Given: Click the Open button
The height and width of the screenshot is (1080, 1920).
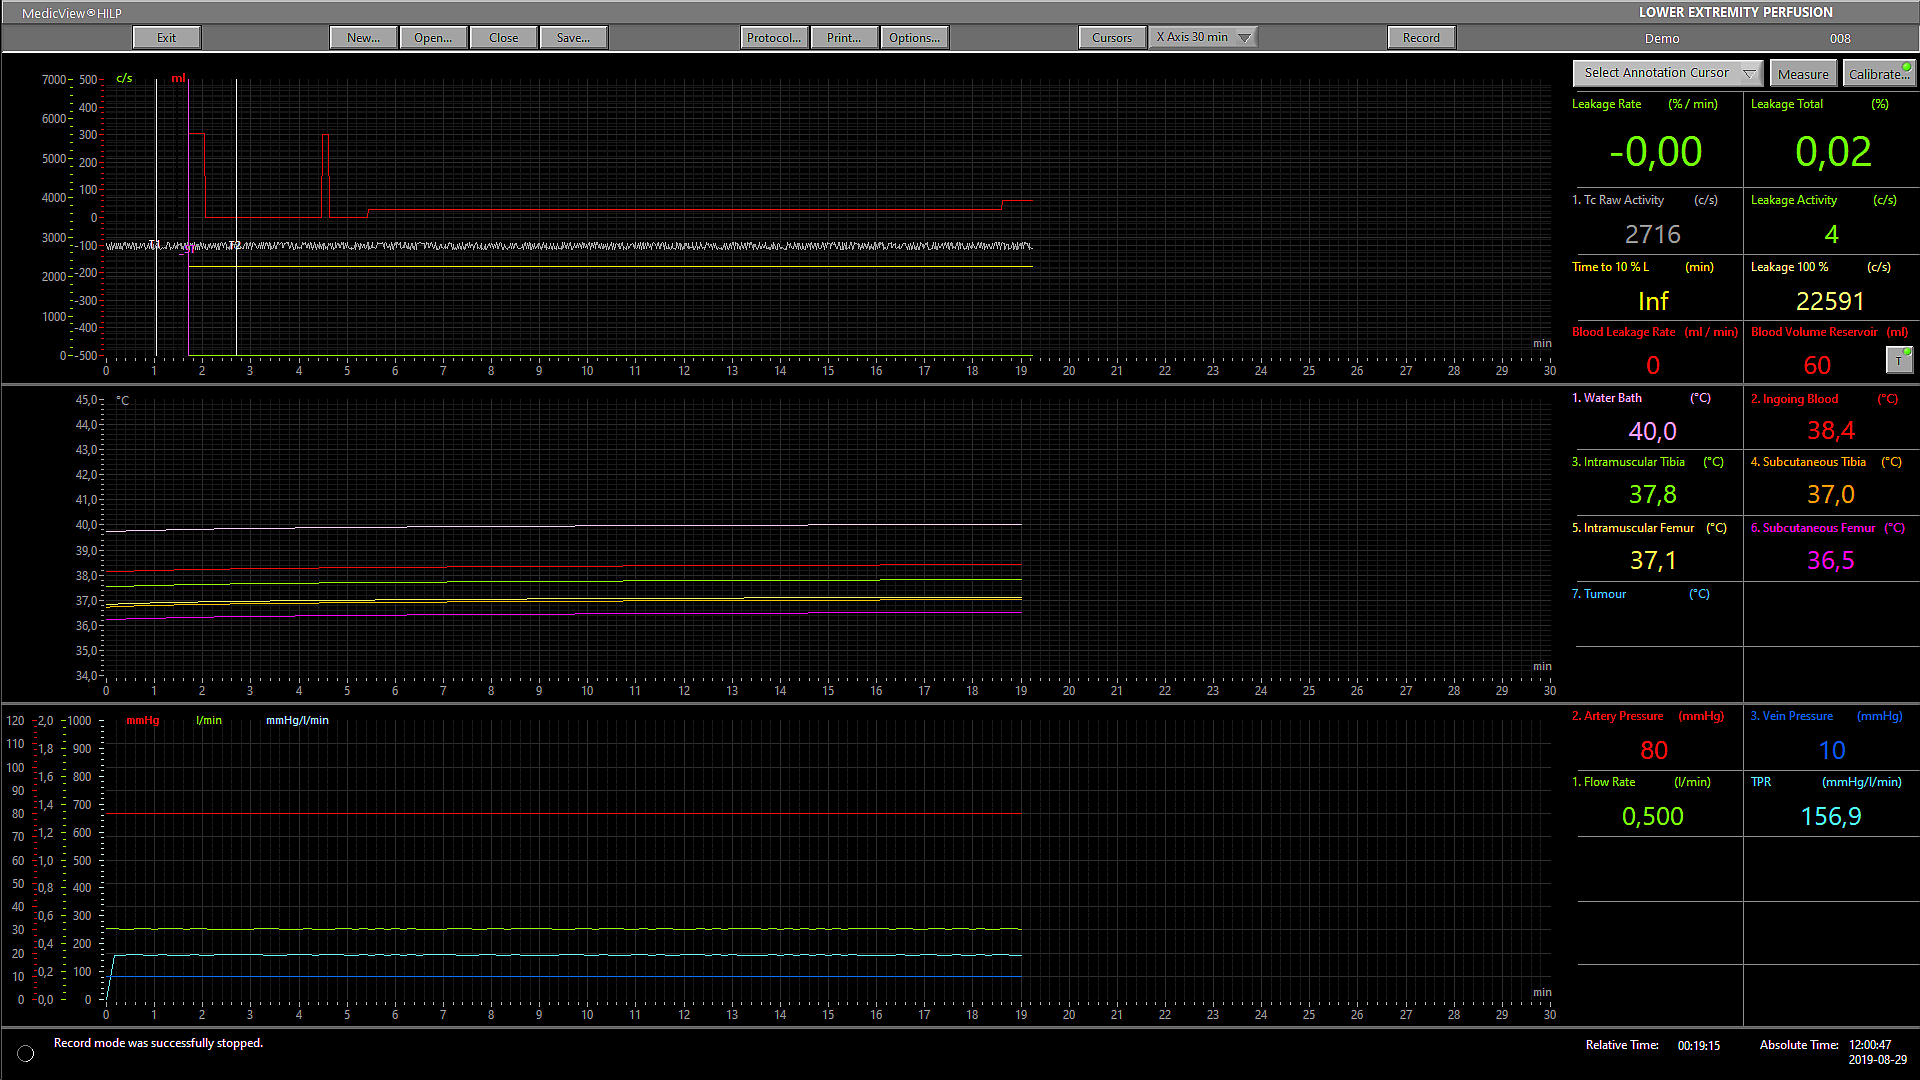Looking at the screenshot, I should pos(433,38).
